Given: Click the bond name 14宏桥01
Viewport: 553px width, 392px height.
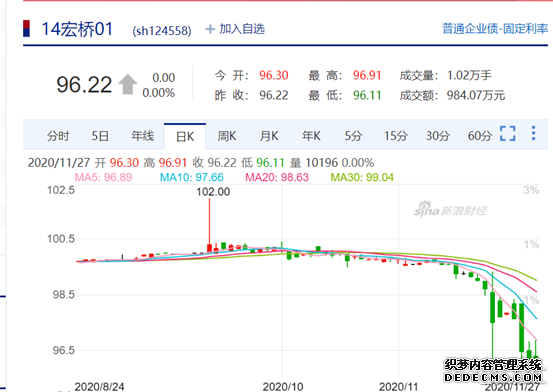Looking at the screenshot, I should click(x=77, y=29).
